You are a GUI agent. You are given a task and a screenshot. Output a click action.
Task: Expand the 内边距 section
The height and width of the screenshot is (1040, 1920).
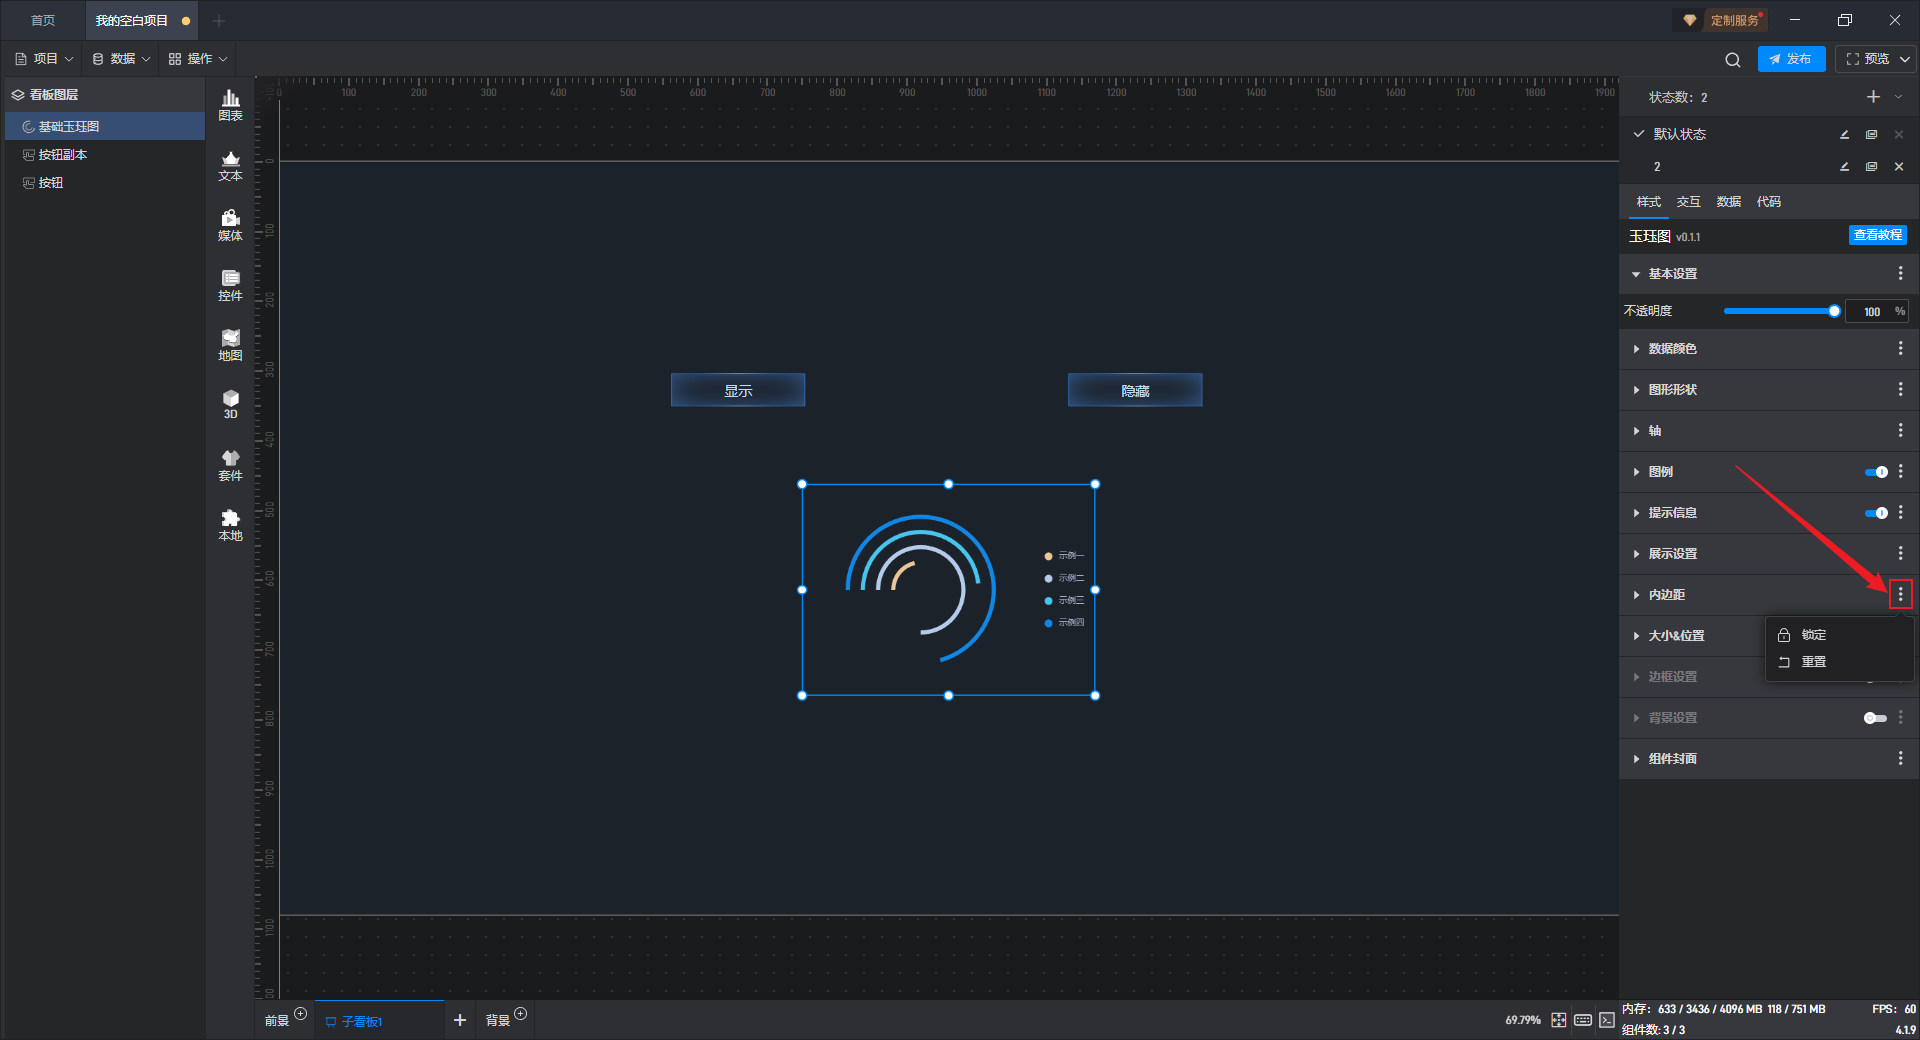(x=1636, y=595)
